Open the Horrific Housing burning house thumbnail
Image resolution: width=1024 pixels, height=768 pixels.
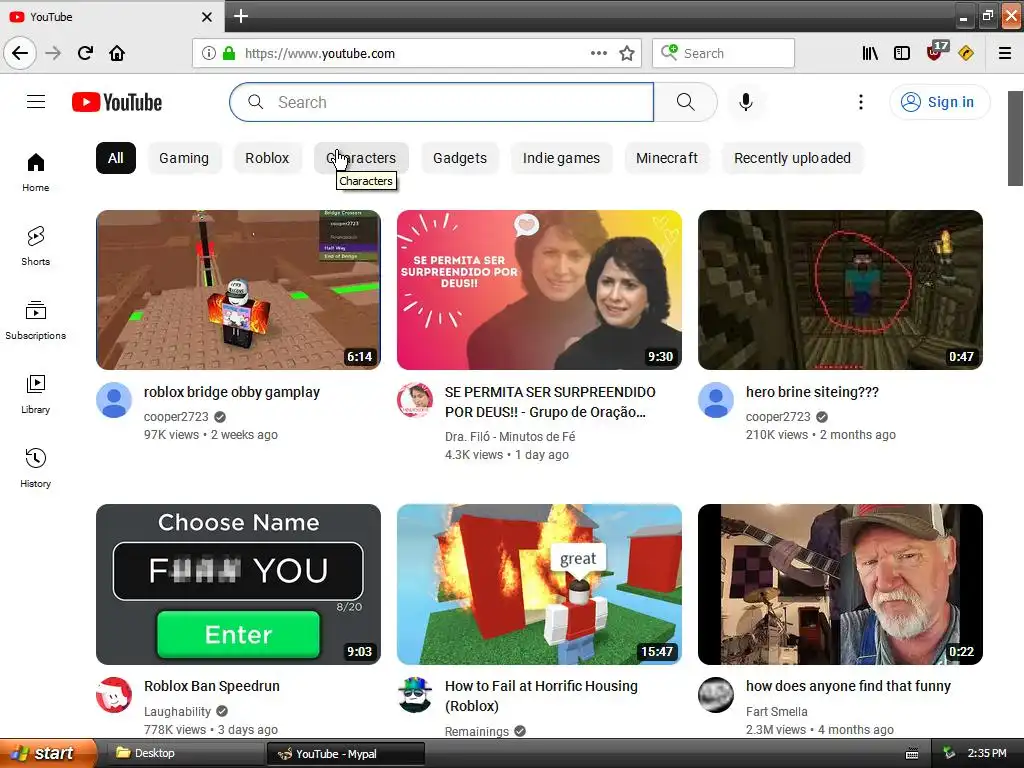tap(539, 584)
